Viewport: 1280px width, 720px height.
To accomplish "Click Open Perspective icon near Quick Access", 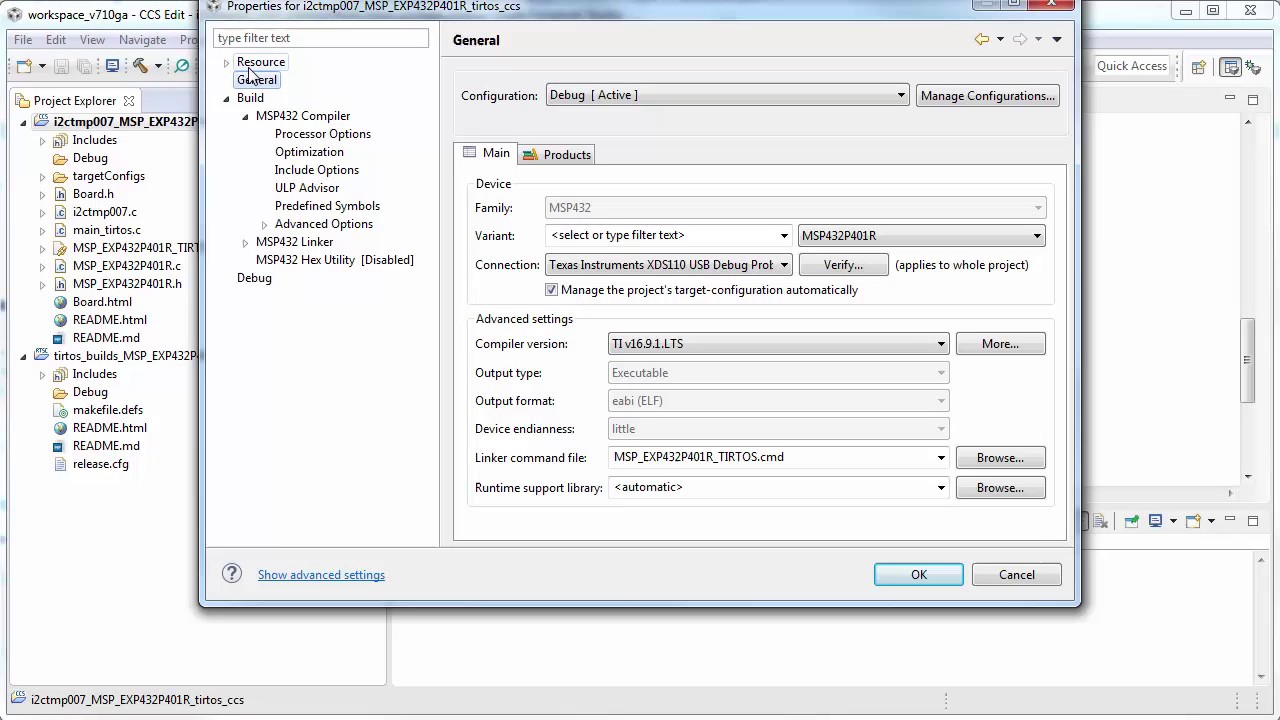I will [1198, 67].
